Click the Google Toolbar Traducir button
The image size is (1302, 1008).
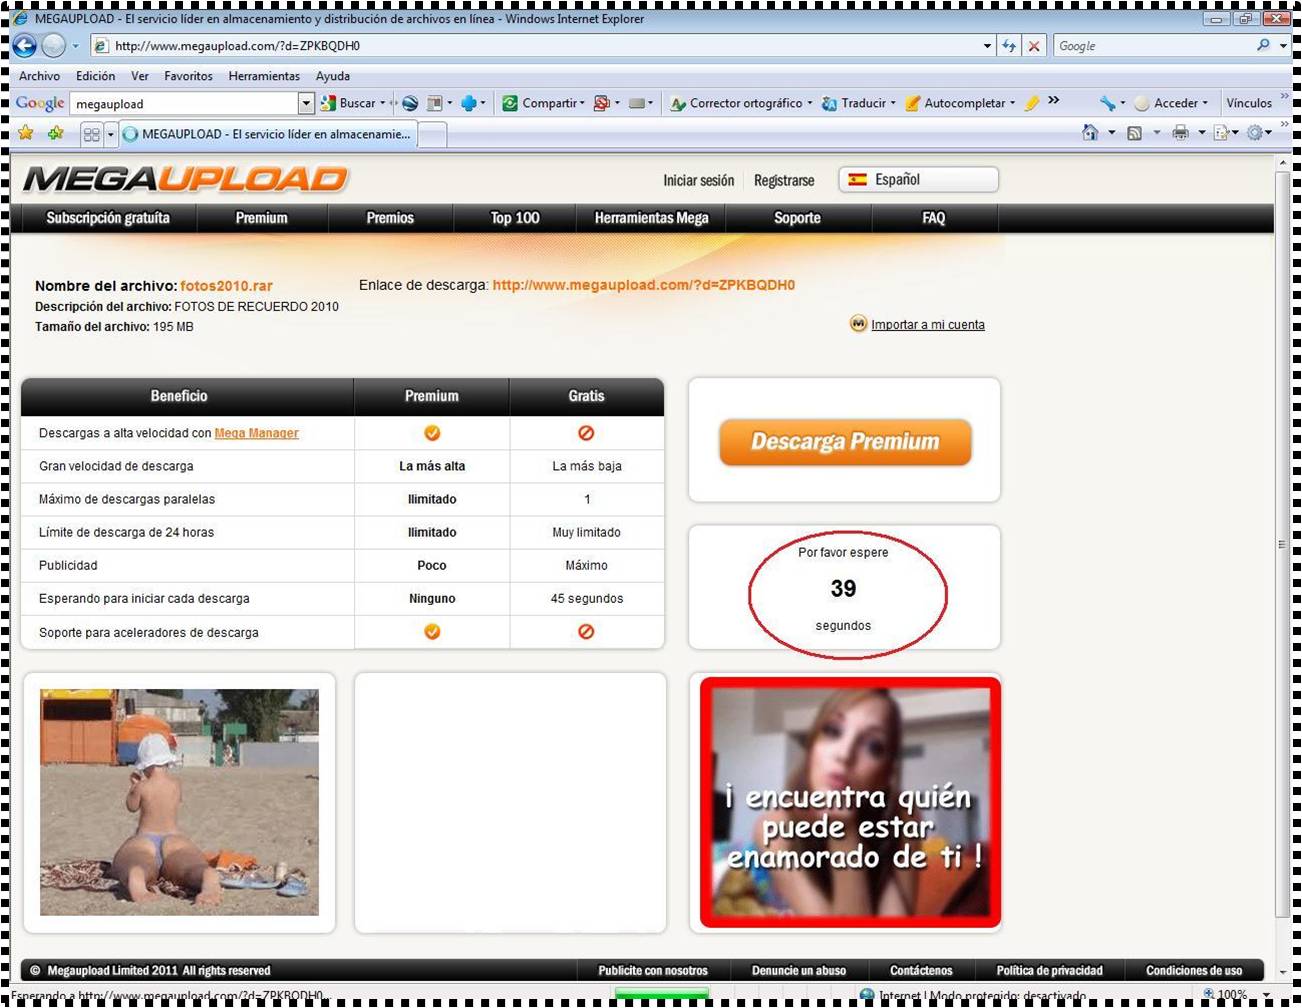[857, 103]
